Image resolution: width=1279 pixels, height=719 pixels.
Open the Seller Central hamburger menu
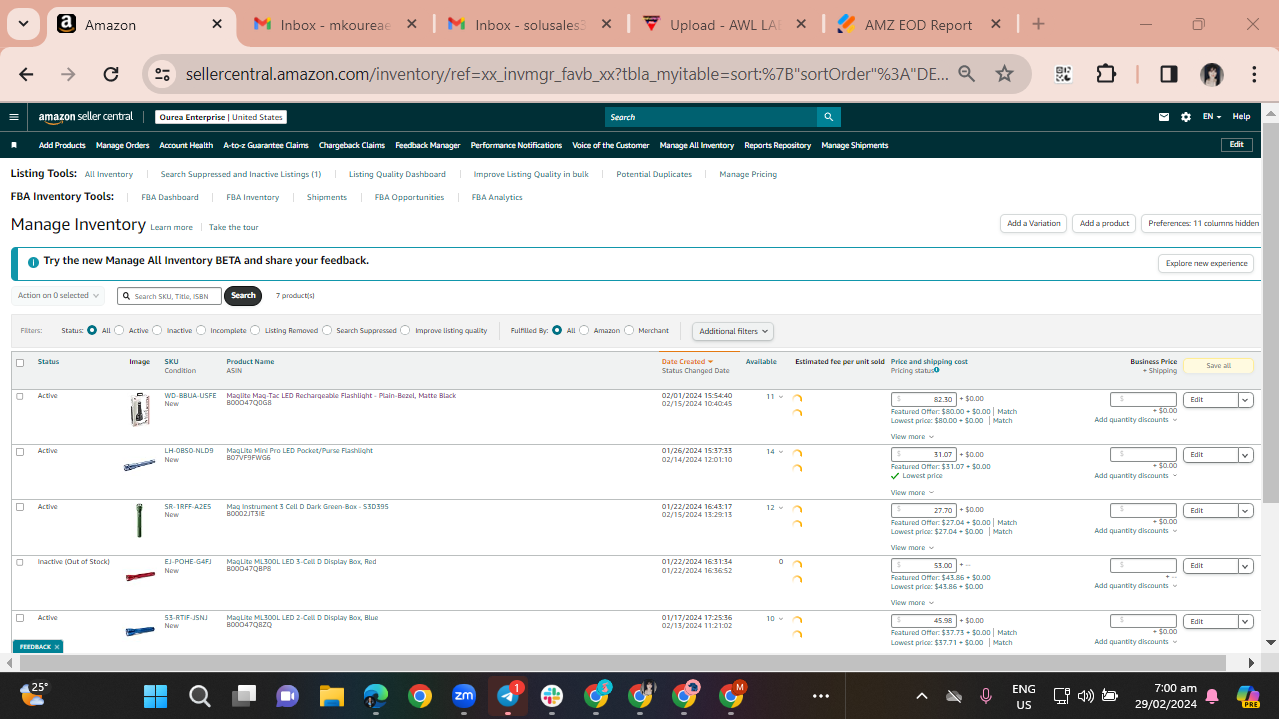click(x=14, y=117)
